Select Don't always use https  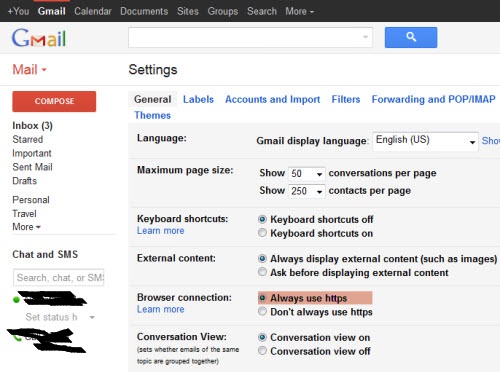[262, 311]
